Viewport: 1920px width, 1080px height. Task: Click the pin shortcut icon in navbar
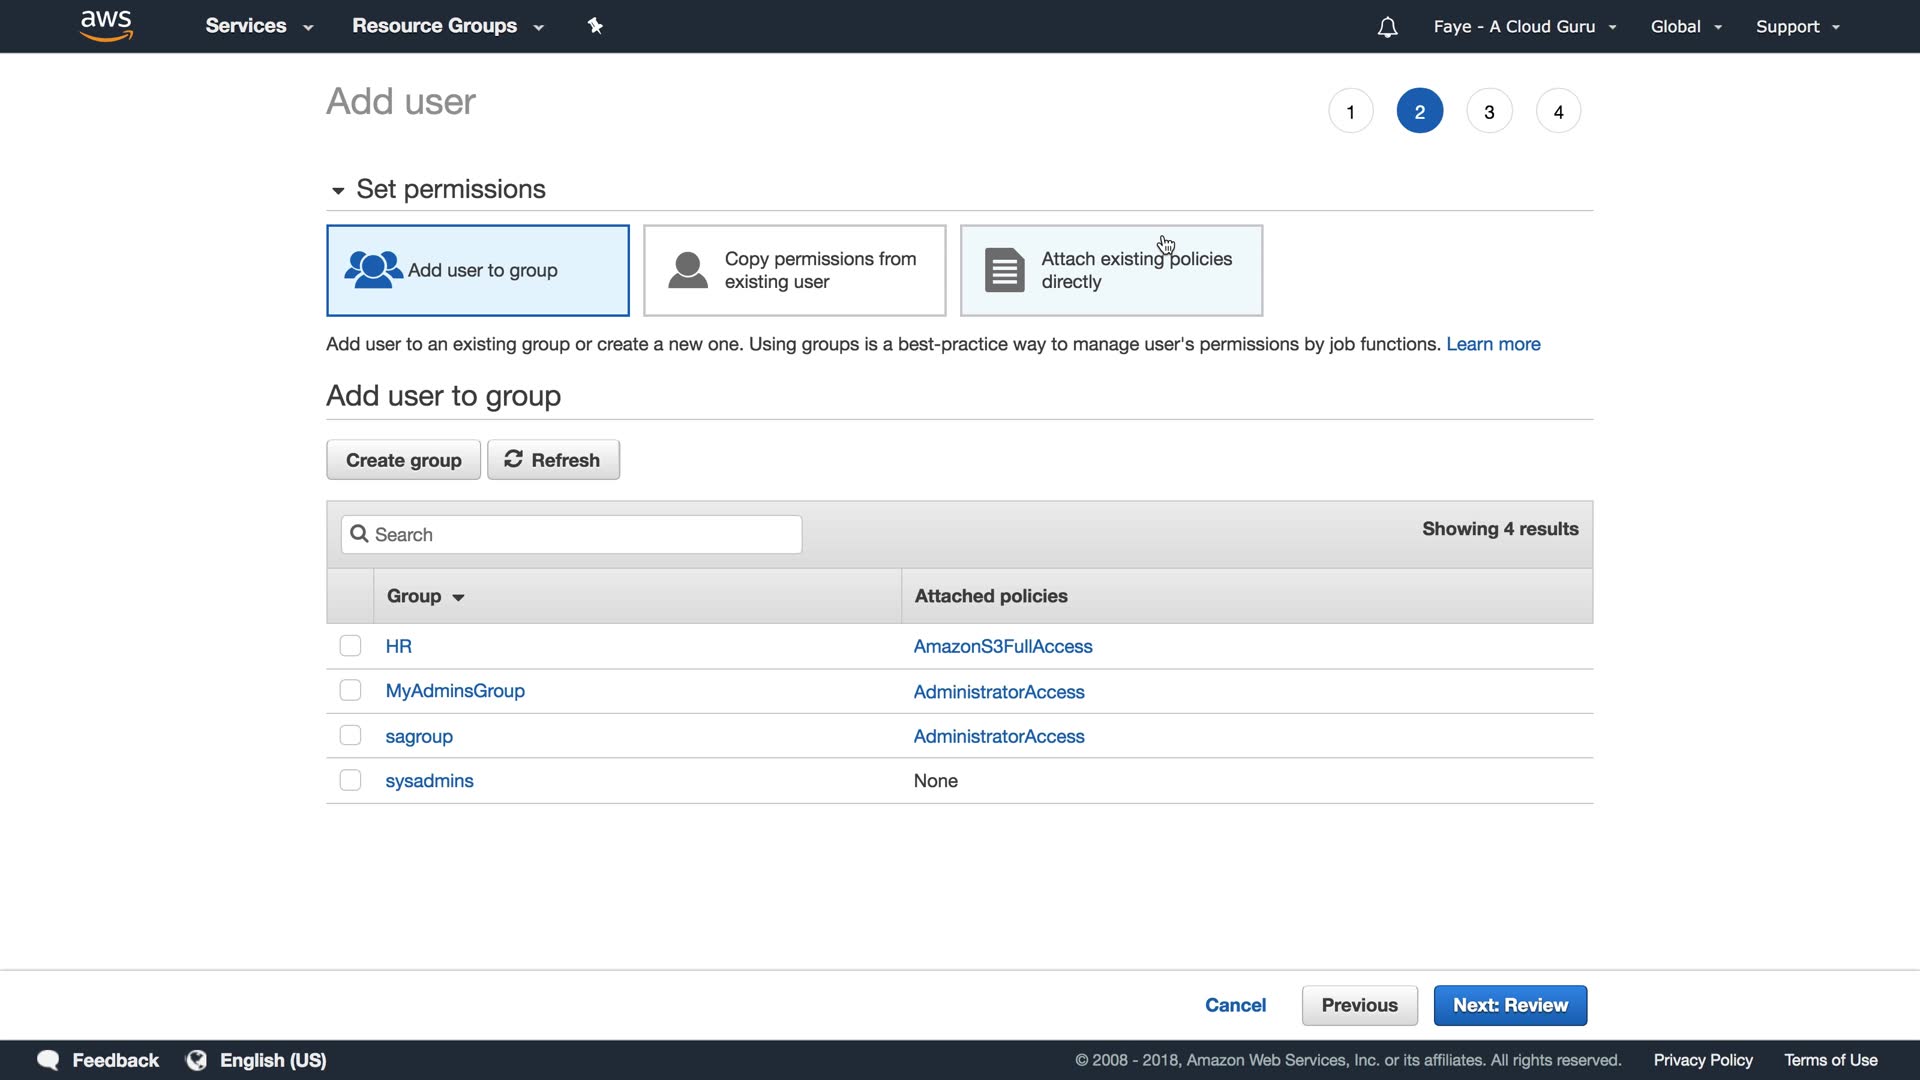click(595, 26)
